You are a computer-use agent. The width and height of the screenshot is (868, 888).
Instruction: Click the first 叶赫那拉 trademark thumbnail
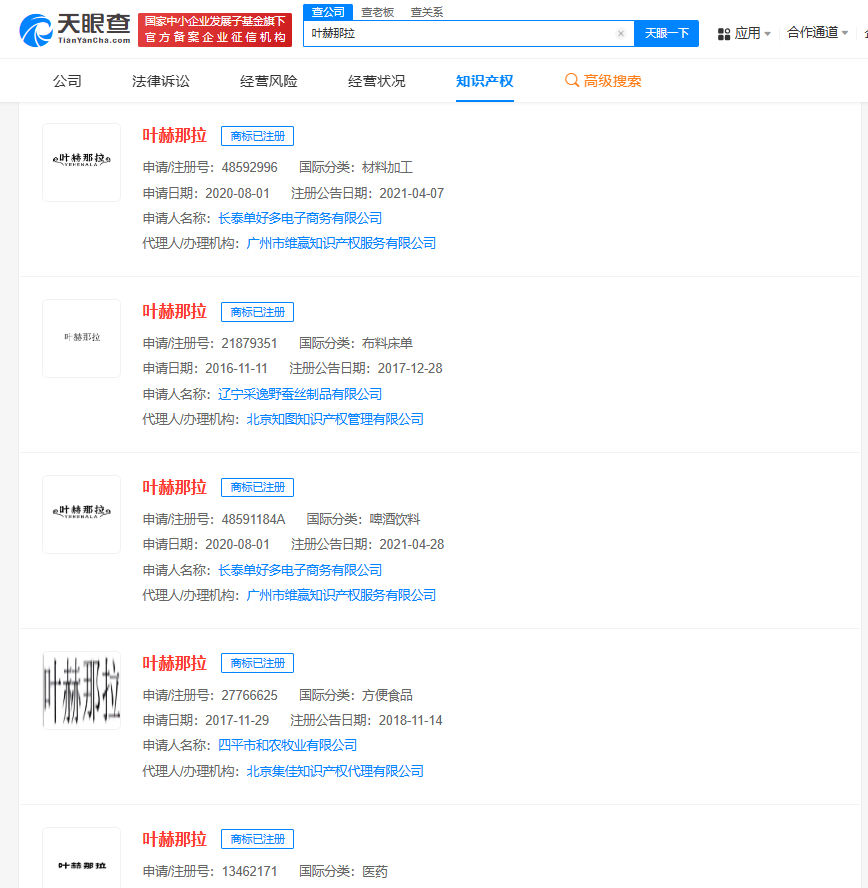click(x=81, y=162)
